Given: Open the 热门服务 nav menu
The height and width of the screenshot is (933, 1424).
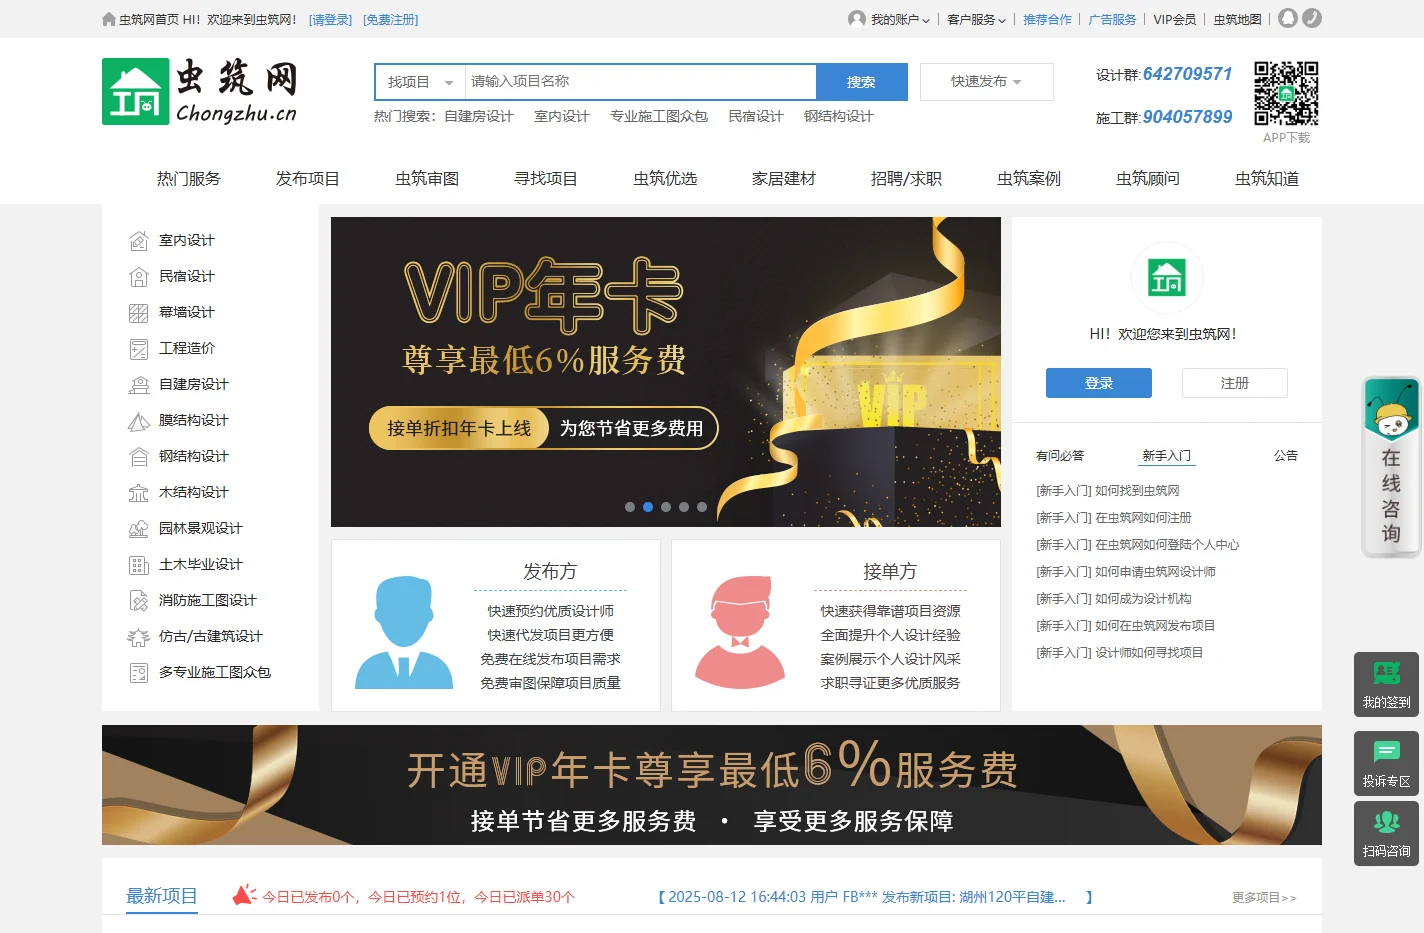Looking at the screenshot, I should (189, 179).
